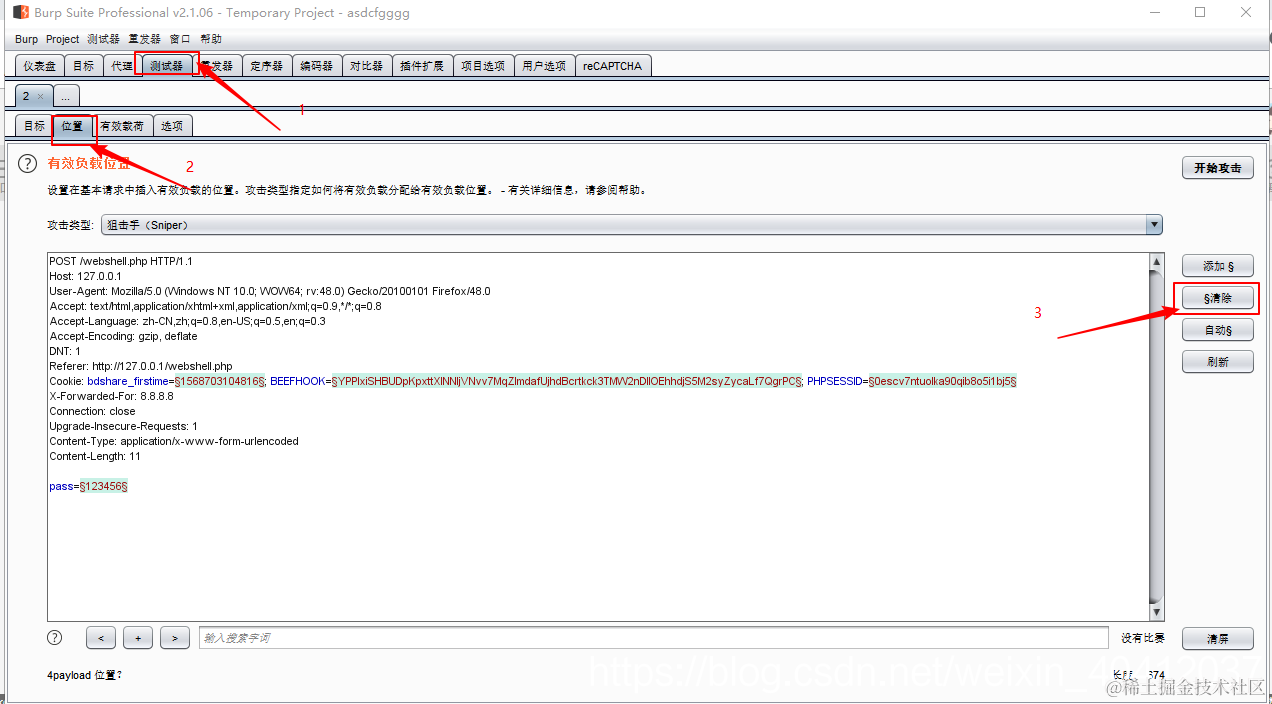Switch to the reCAPTCHA tab

tap(613, 66)
